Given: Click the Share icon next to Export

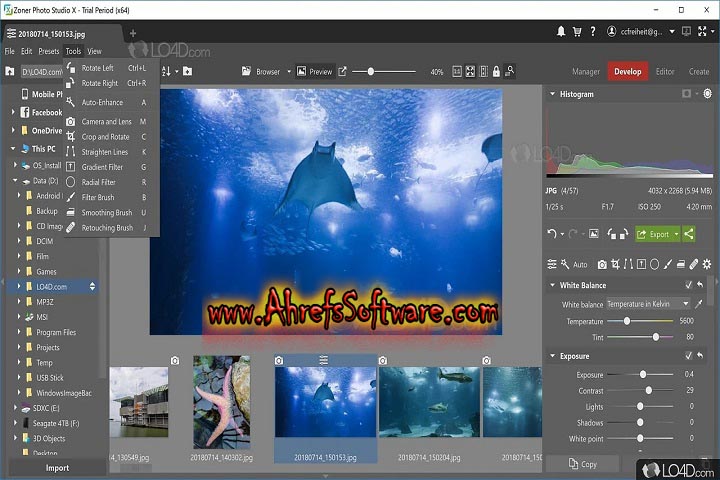Looking at the screenshot, I should click(x=688, y=234).
